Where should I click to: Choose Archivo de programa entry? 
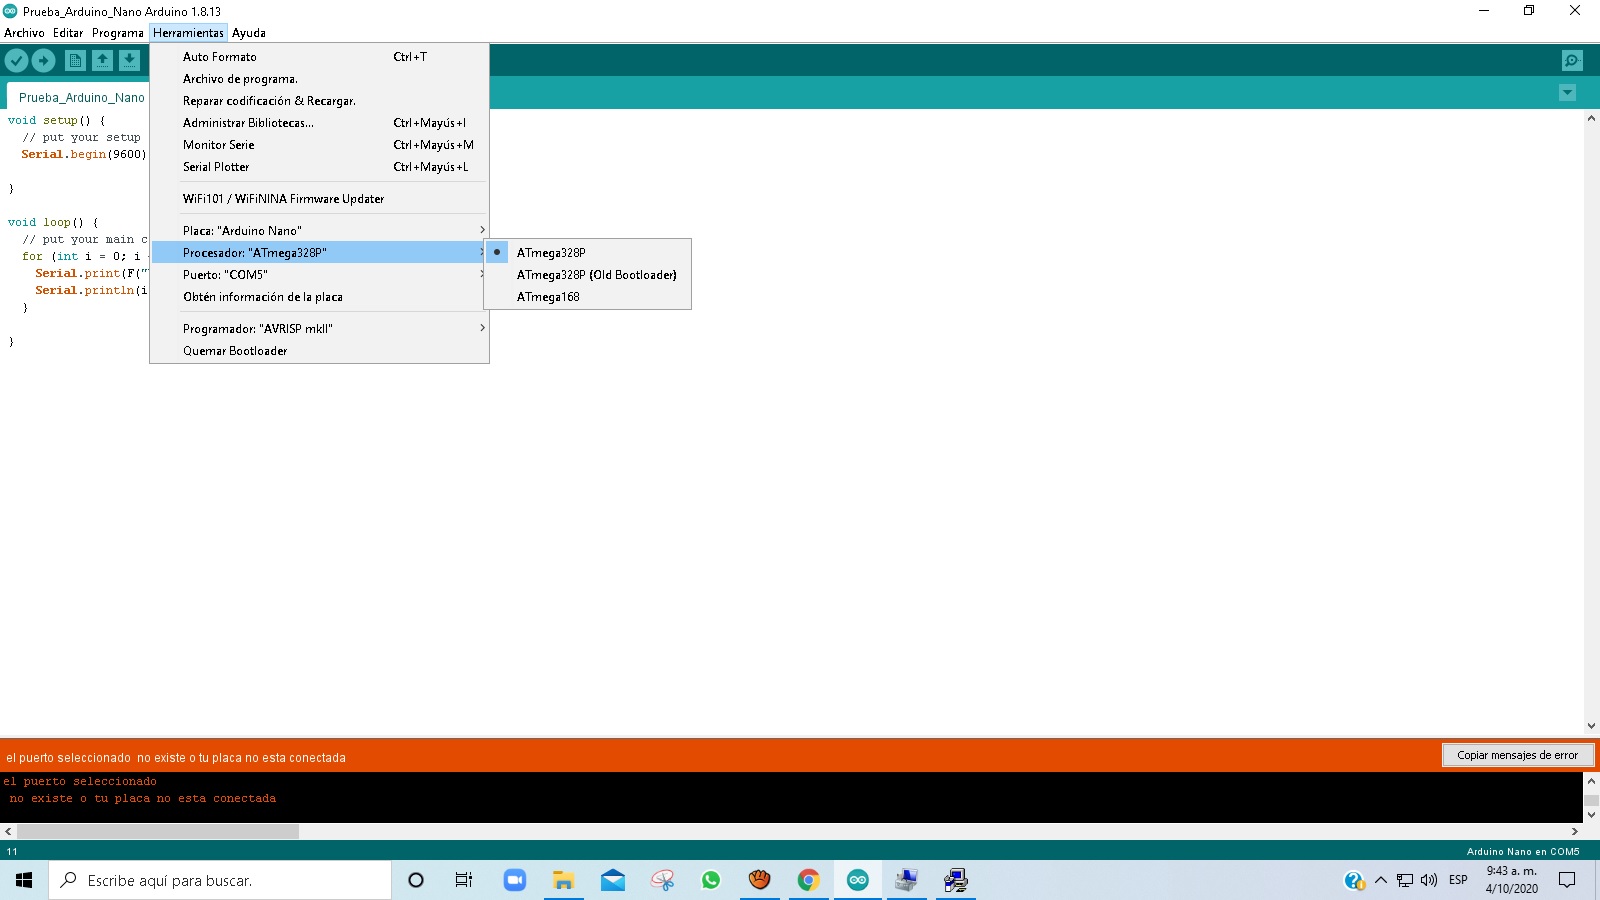[319, 78]
